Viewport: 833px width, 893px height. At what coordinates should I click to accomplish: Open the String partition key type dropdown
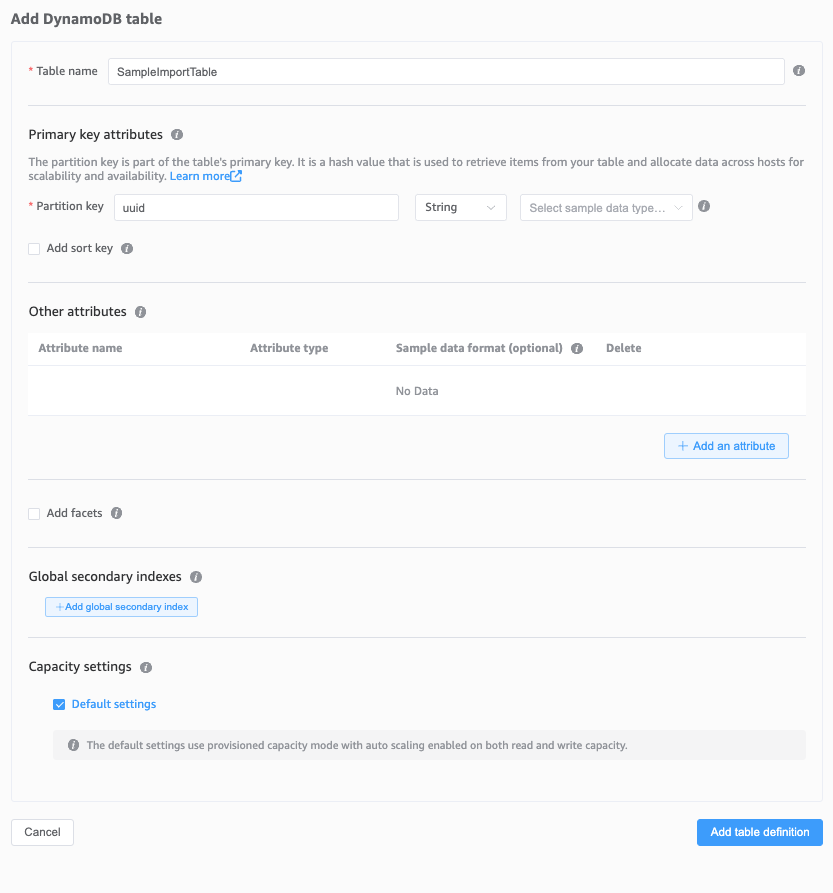tap(460, 207)
